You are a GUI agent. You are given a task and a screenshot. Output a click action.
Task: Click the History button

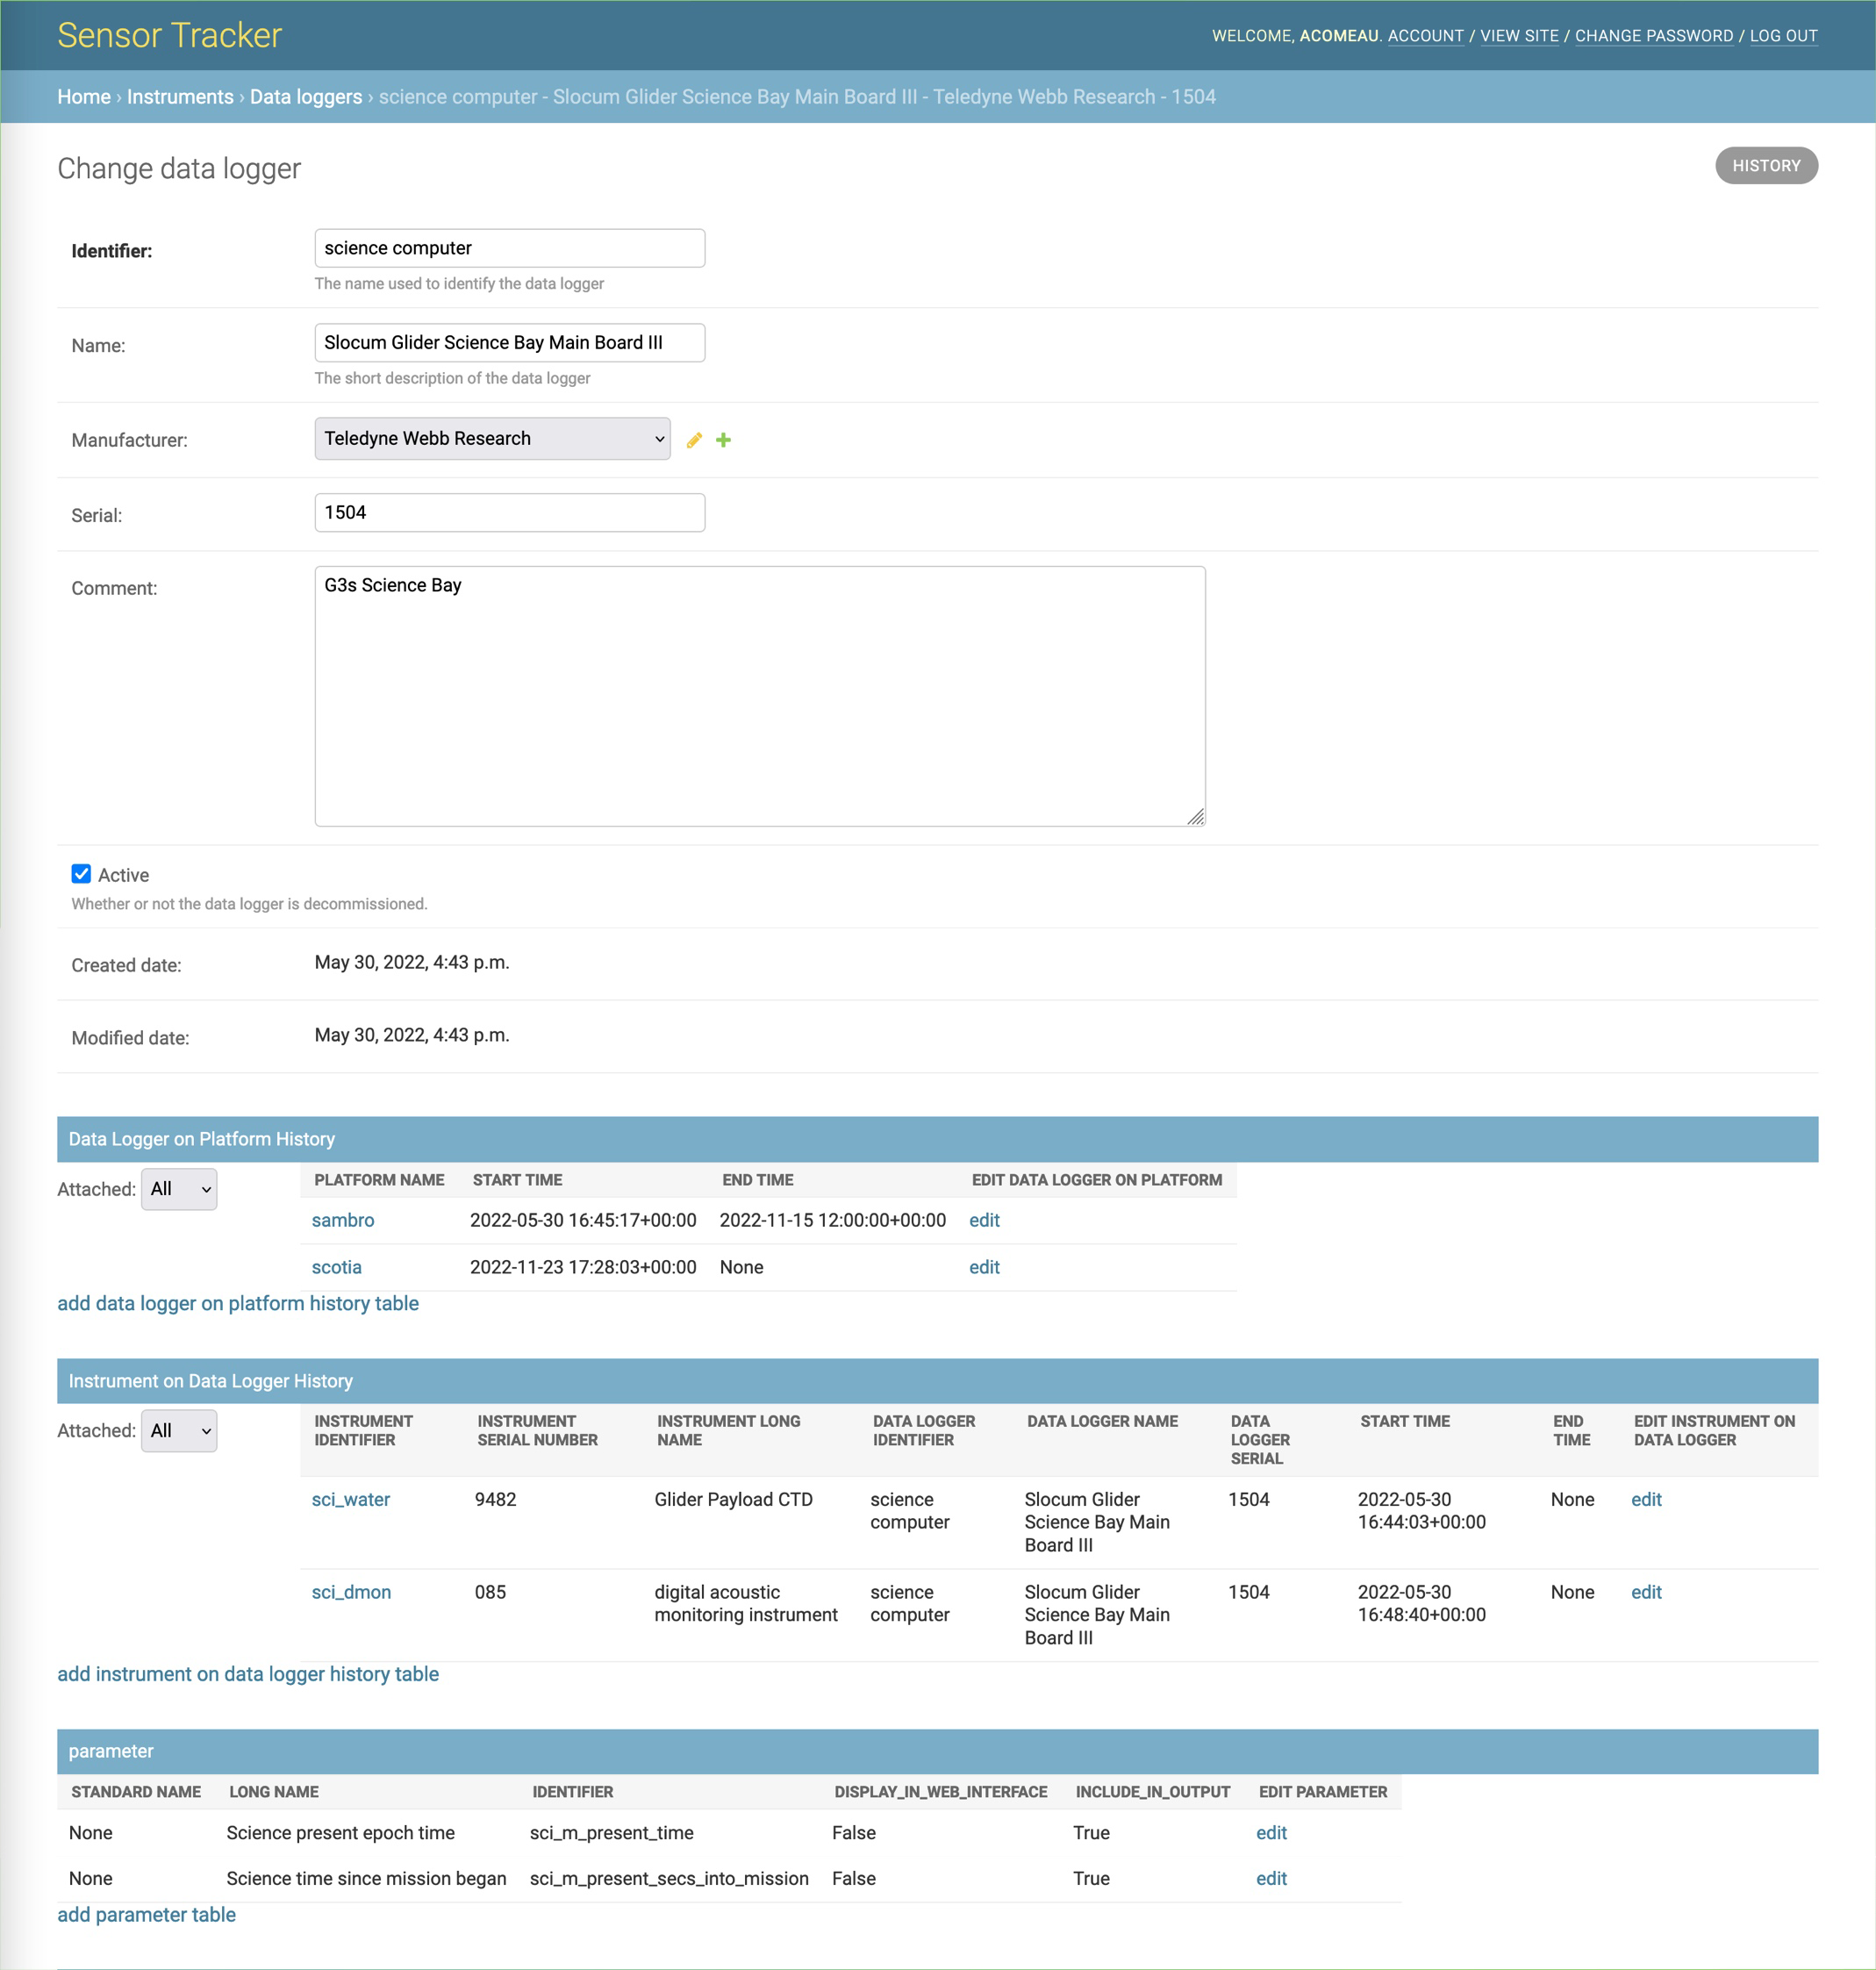(1765, 166)
